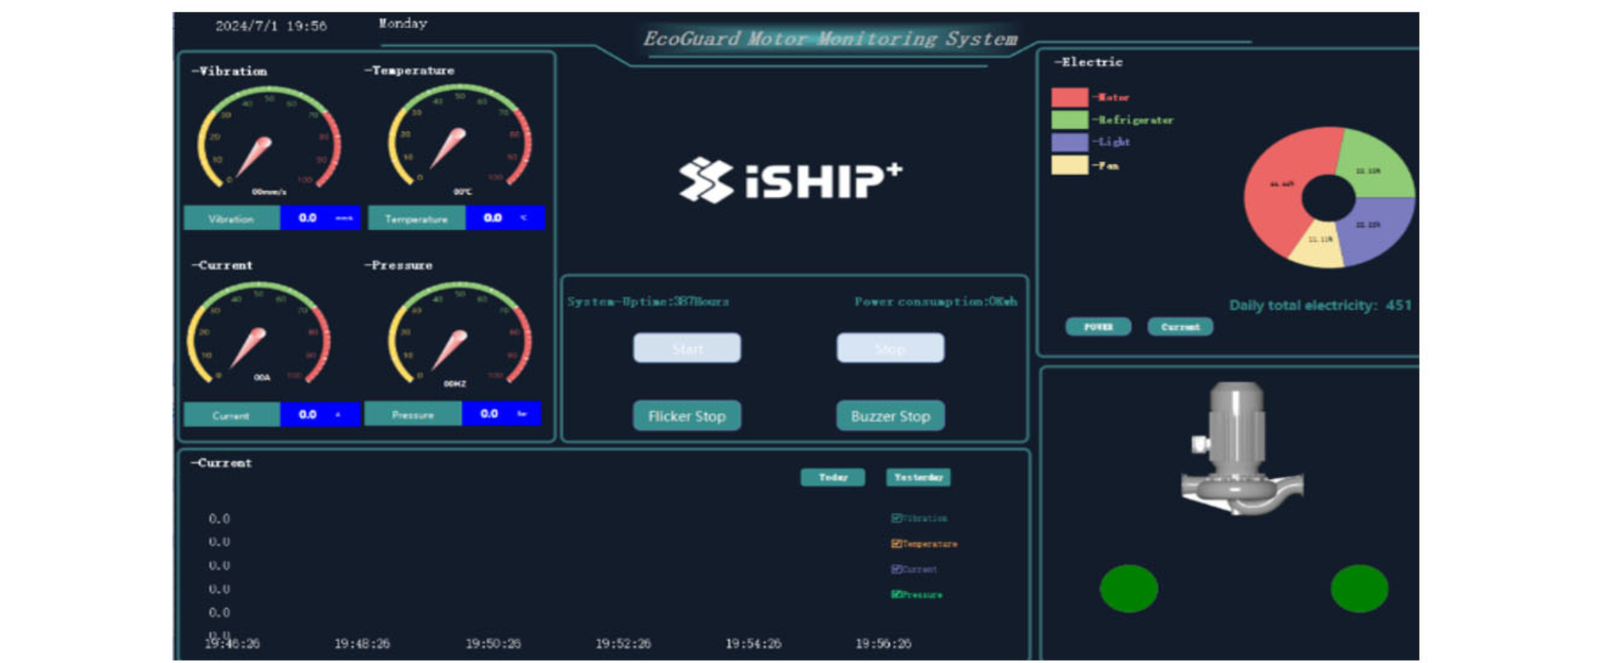The width and height of the screenshot is (1600, 663).
Task: Click the right green indicator light
Action: click(x=1359, y=588)
